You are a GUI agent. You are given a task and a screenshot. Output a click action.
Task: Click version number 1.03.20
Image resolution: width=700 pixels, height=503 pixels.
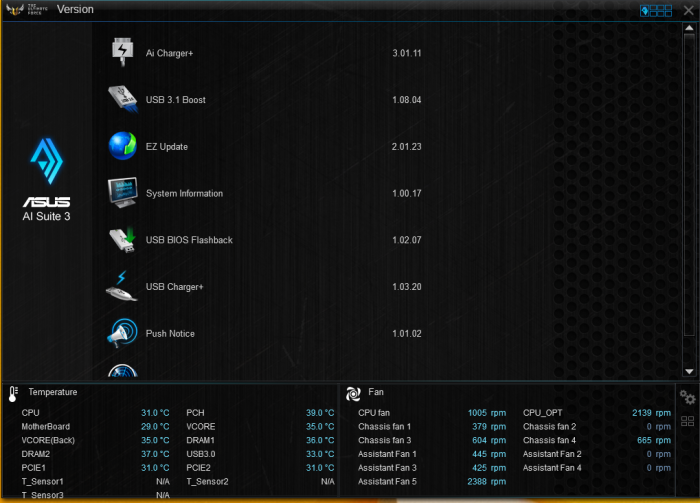(x=407, y=287)
